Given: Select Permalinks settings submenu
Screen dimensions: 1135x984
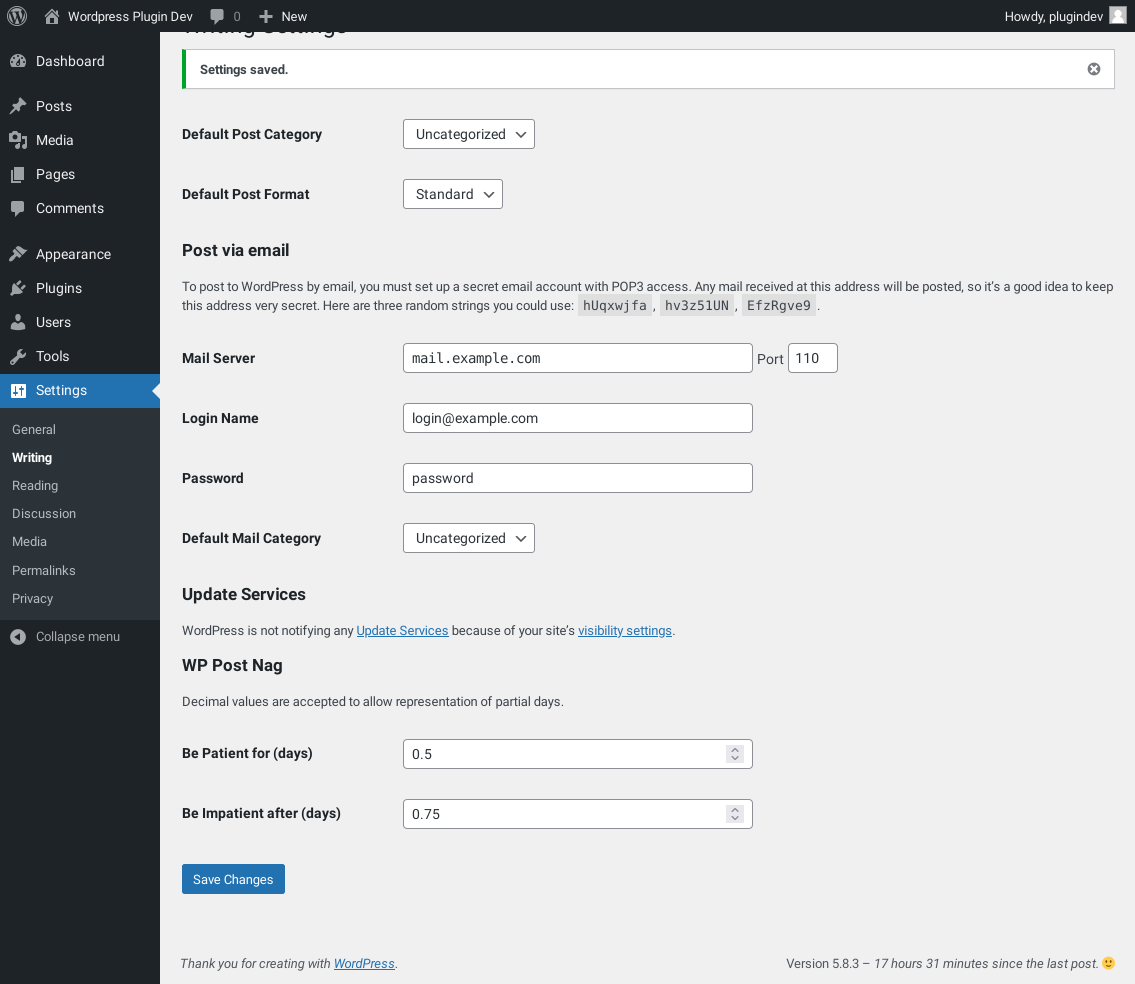Looking at the screenshot, I should tap(43, 571).
